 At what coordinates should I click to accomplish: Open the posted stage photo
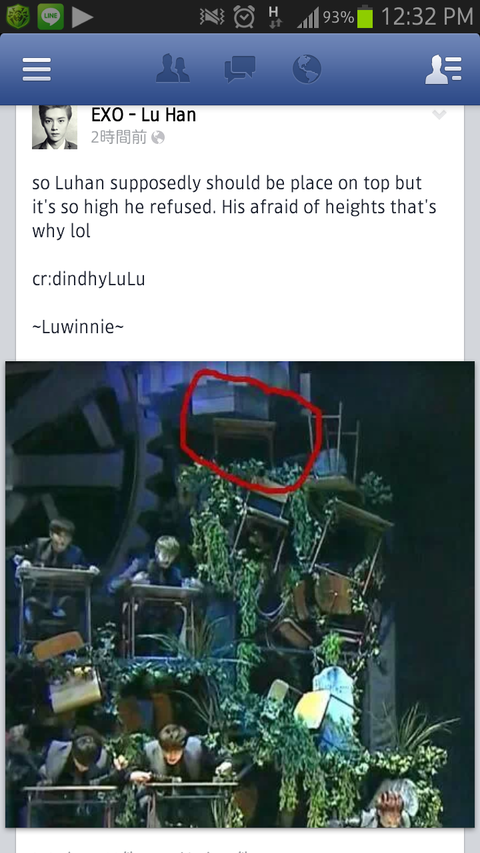point(240,594)
